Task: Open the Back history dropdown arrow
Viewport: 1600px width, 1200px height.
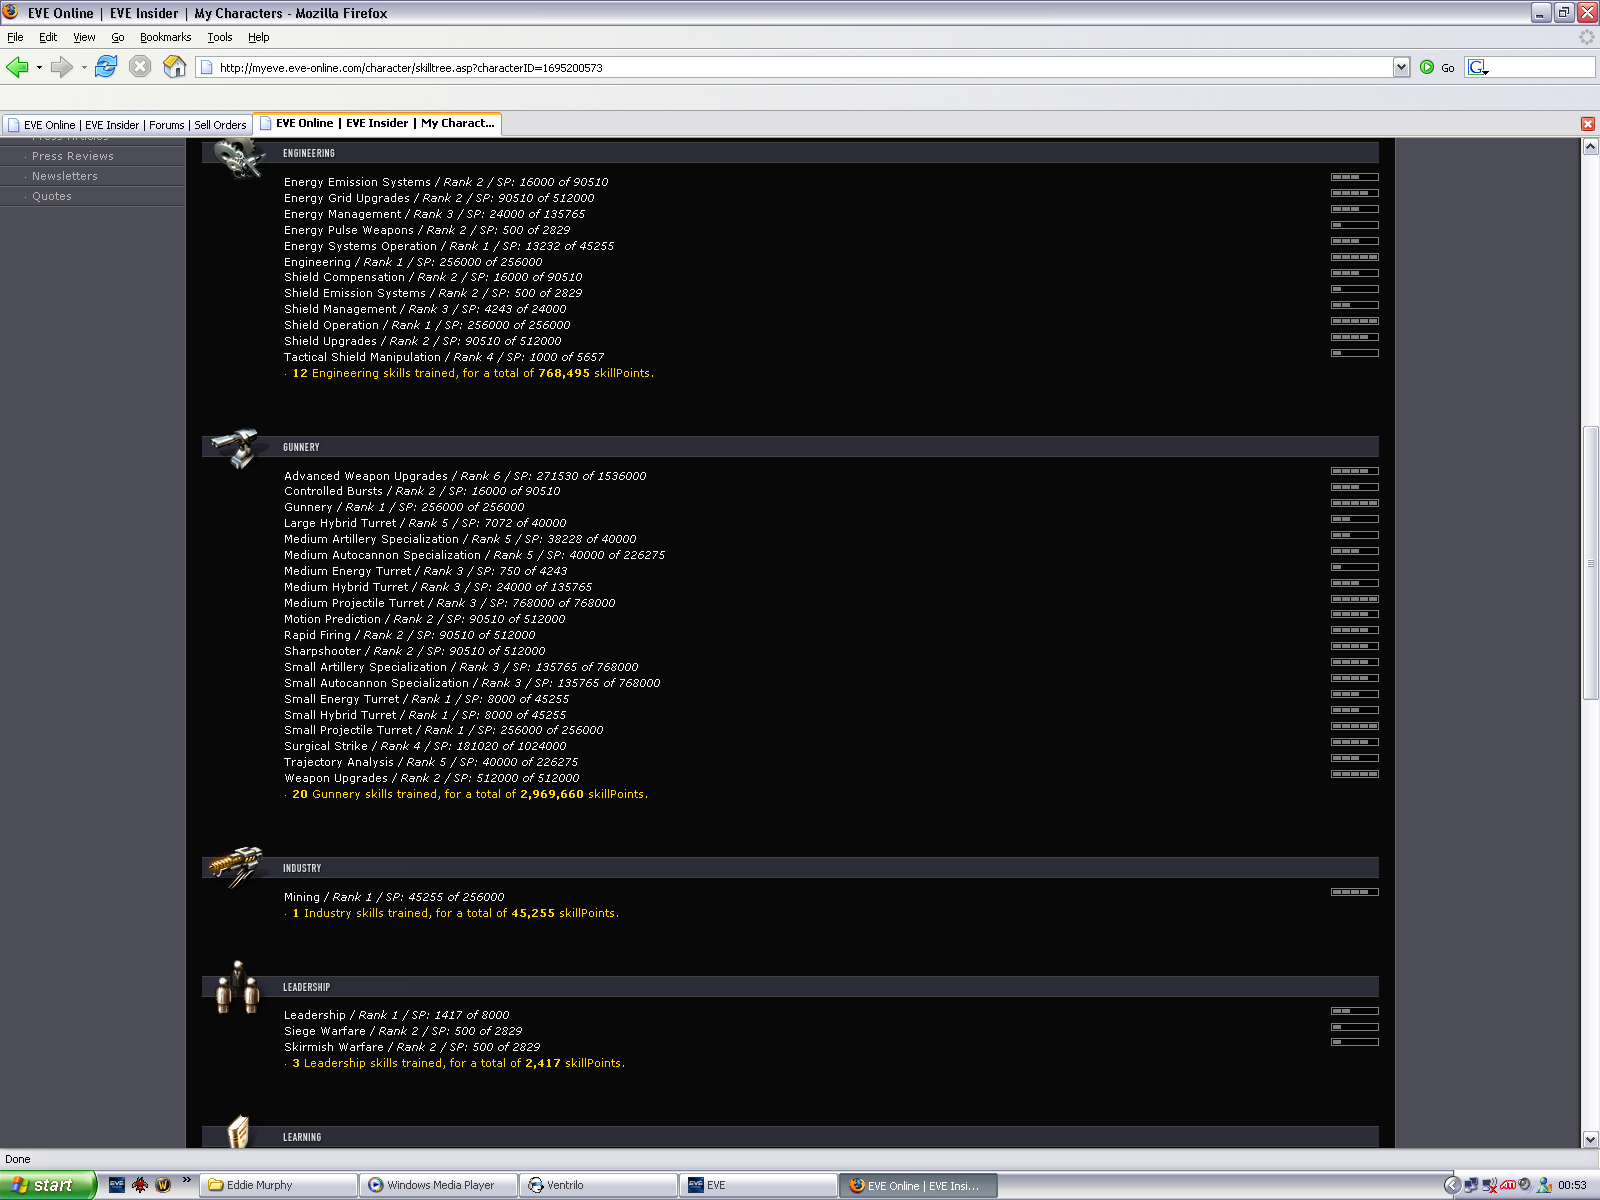Action: 39,68
